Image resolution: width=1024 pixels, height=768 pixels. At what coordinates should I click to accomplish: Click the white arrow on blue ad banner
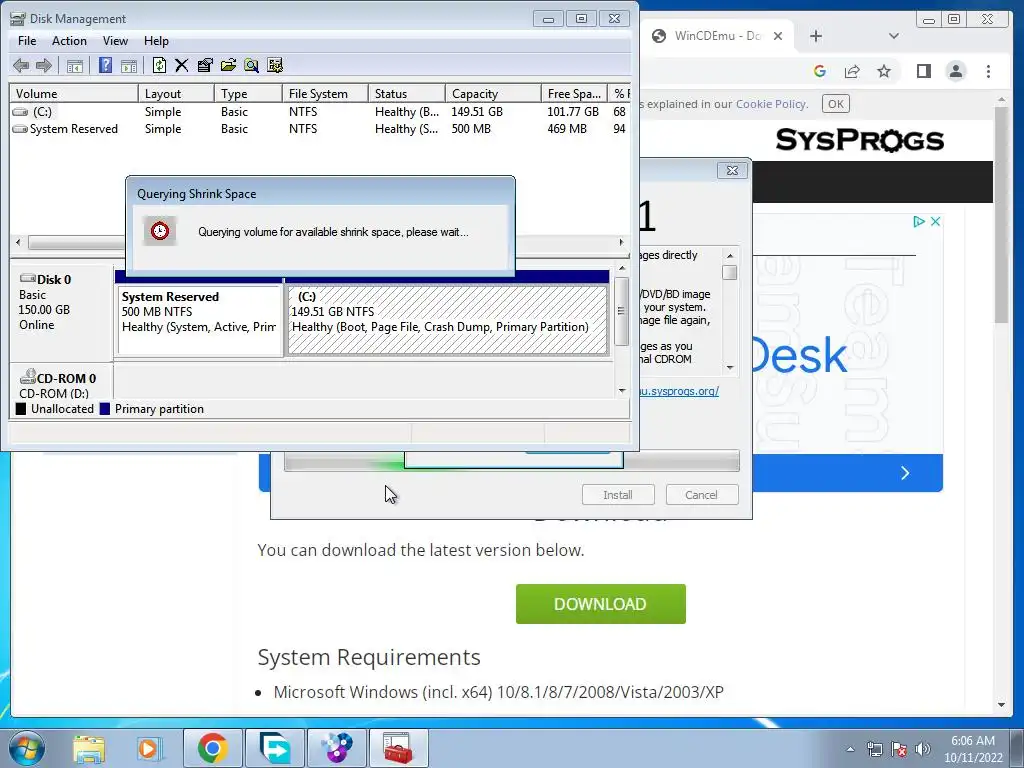click(904, 473)
